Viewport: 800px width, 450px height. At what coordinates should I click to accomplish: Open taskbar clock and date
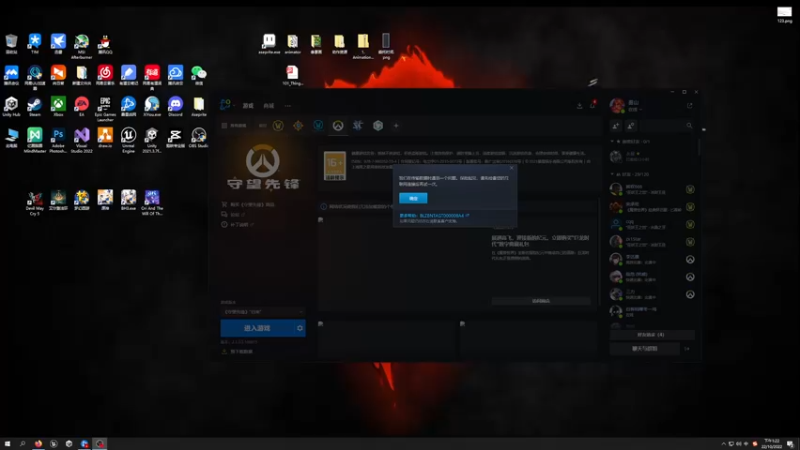(x=771, y=444)
